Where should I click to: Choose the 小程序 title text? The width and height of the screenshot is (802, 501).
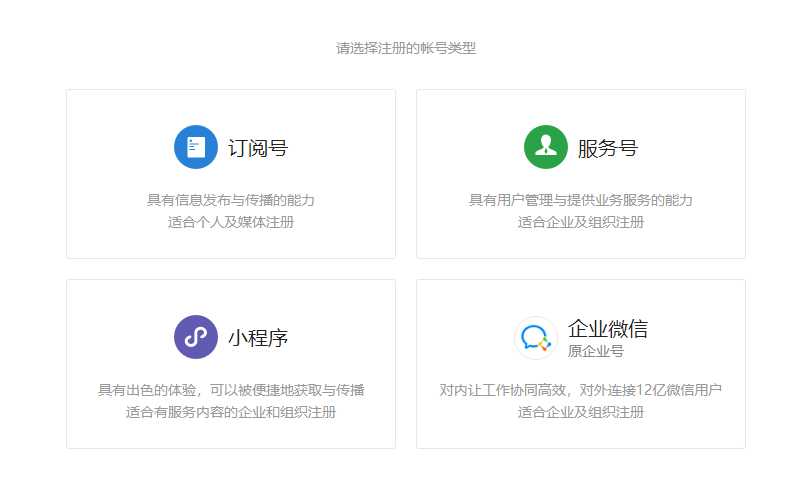[258, 338]
